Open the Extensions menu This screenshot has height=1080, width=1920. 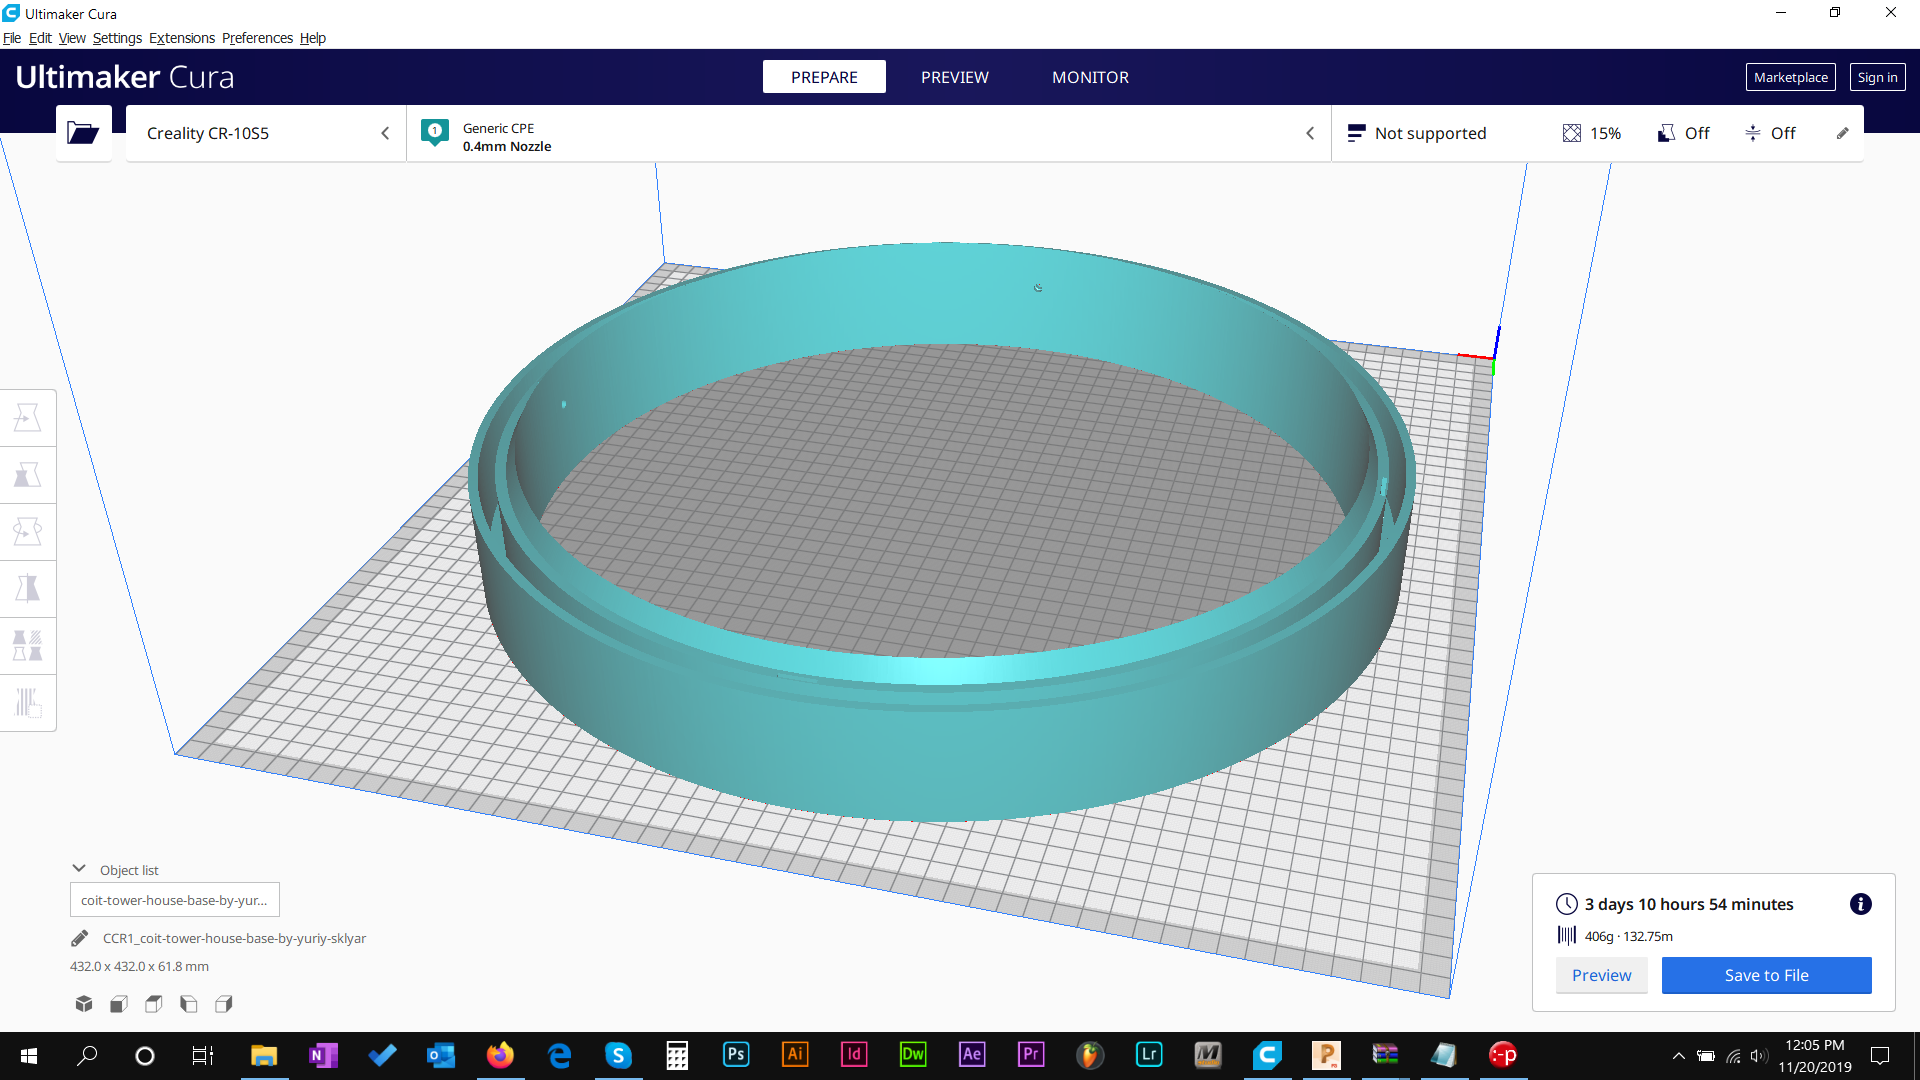181,38
